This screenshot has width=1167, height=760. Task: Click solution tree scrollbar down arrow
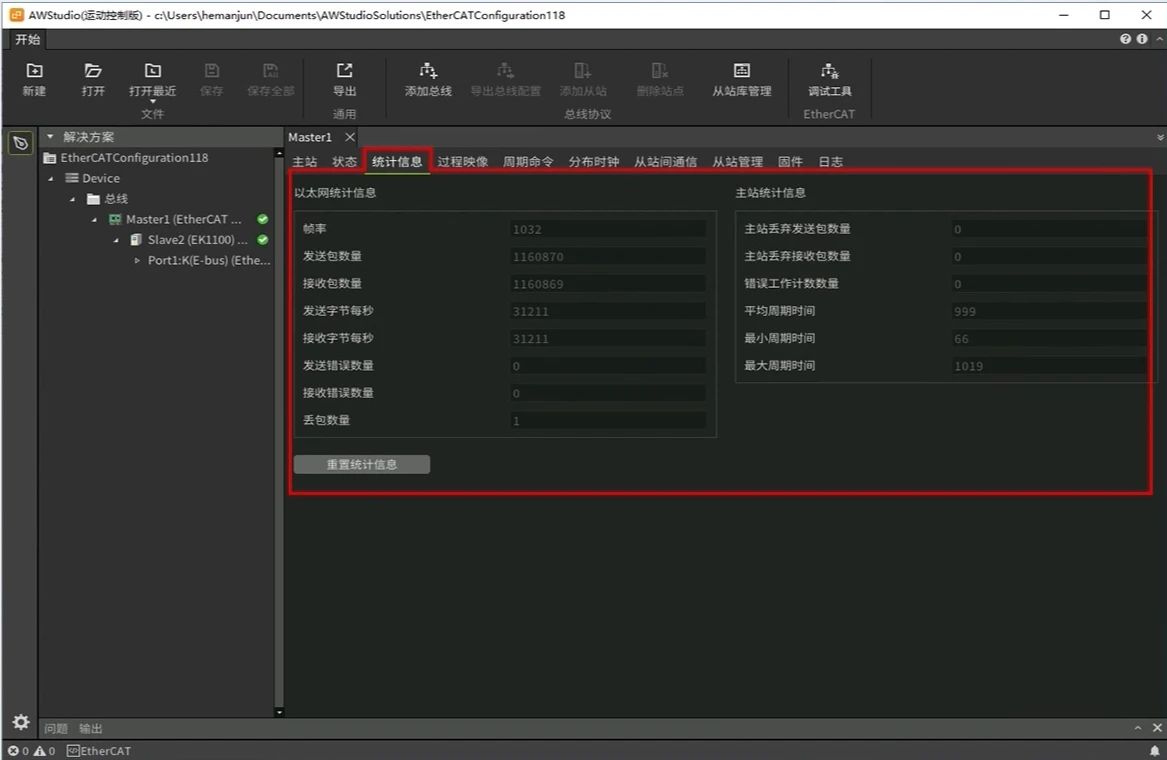pyautogui.click(x=279, y=712)
